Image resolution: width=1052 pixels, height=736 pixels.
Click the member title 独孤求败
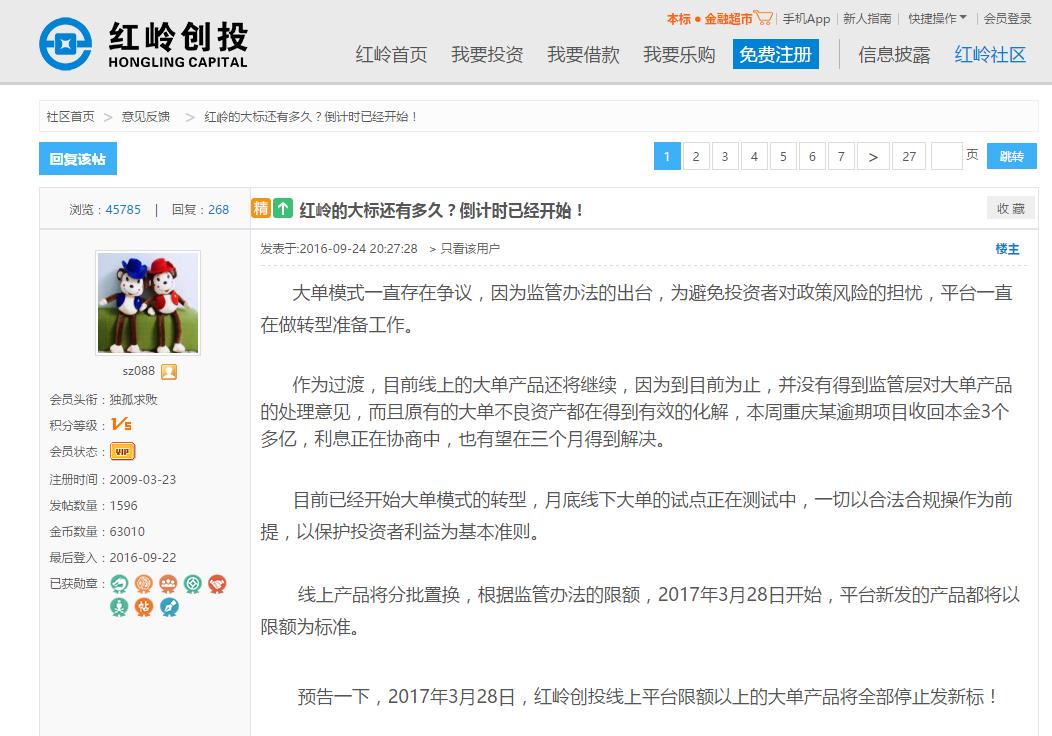click(134, 399)
